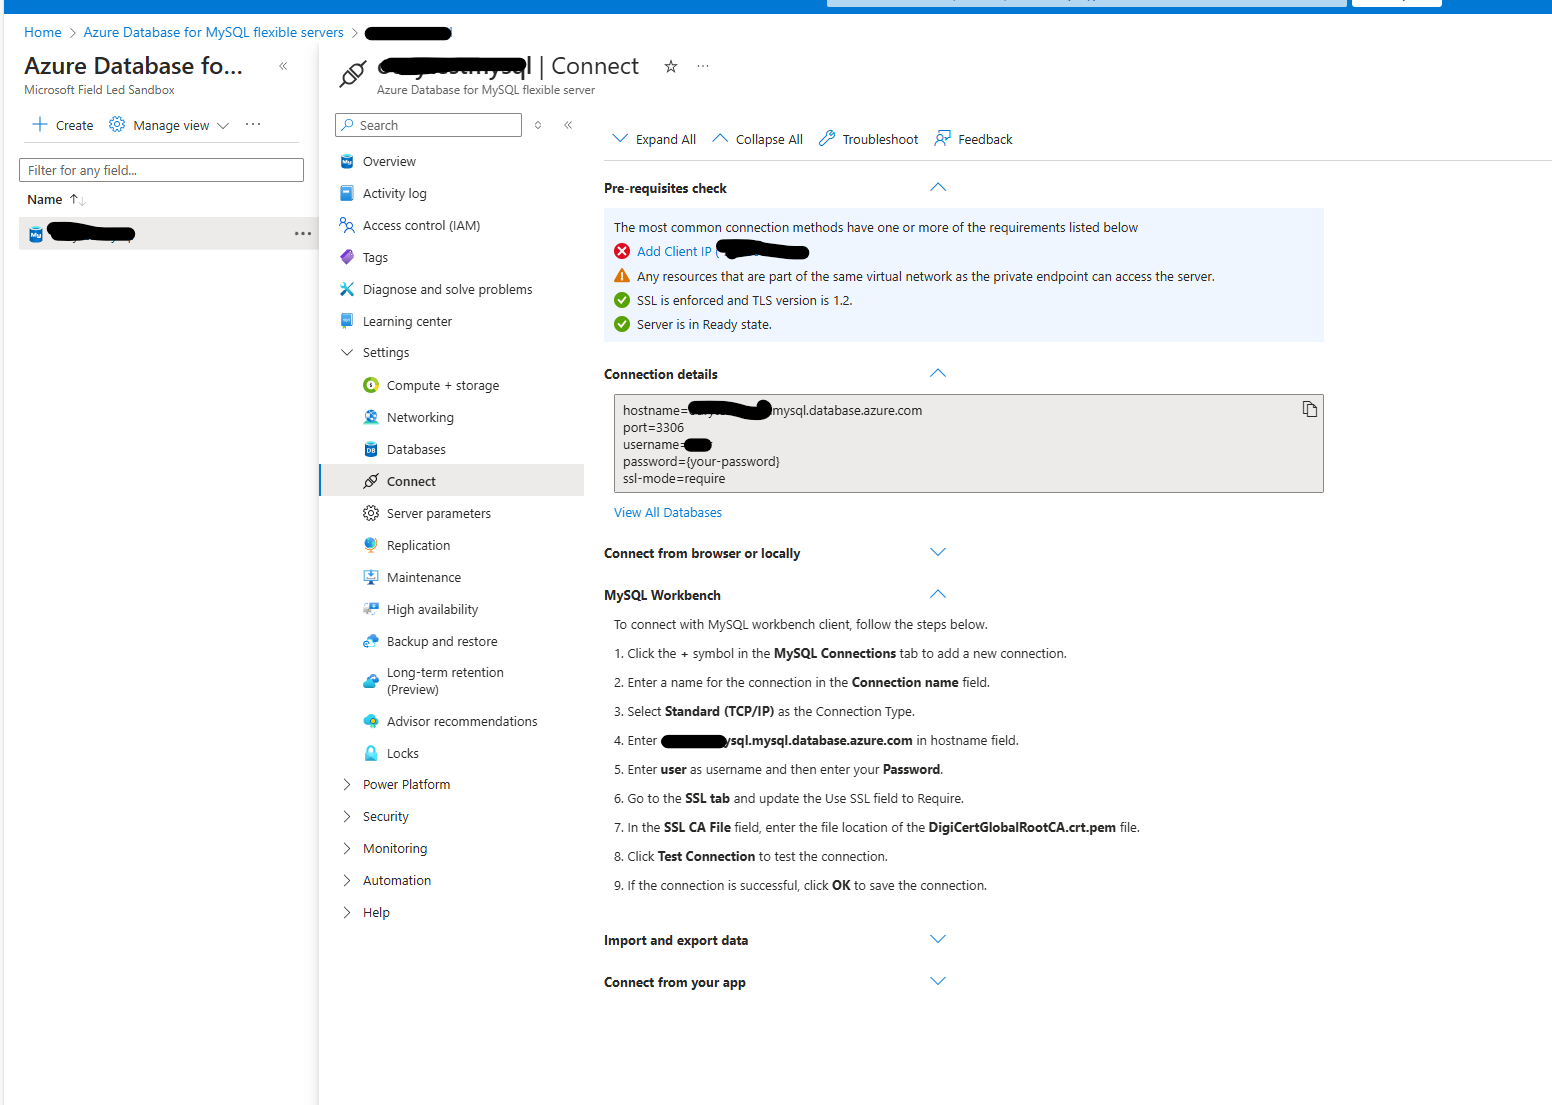The image size is (1552, 1105).
Task: Click the Filter for any field box
Action: tap(161, 170)
